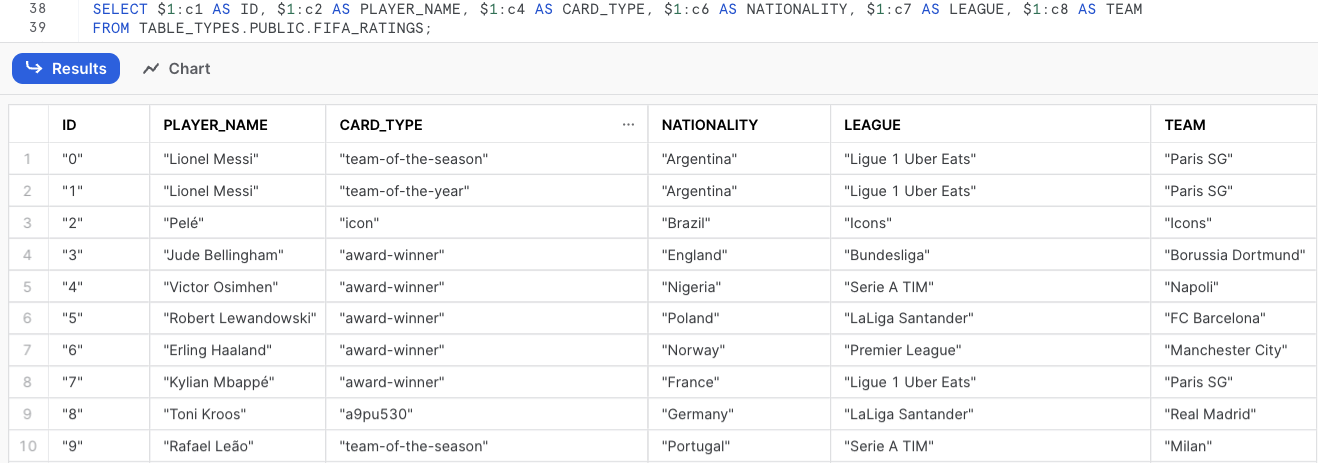Click the "Milan" team cell

[1234, 446]
